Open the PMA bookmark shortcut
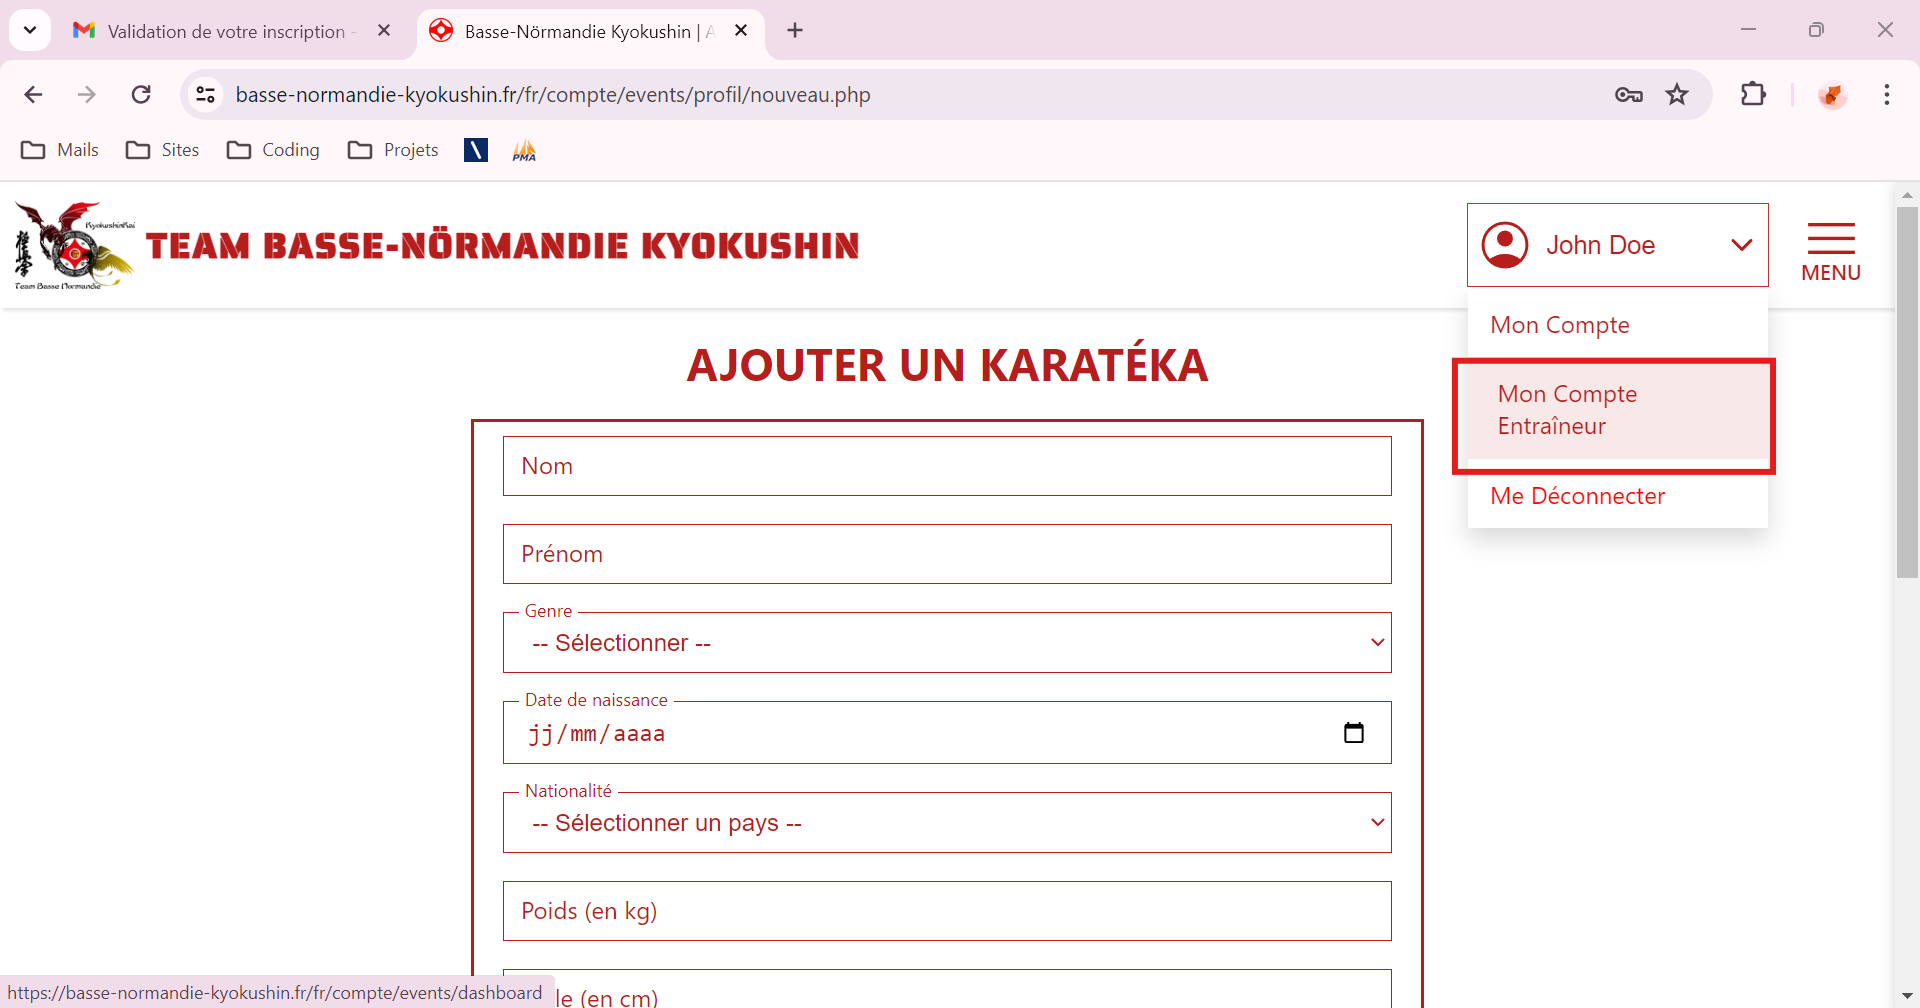Image resolution: width=1920 pixels, height=1008 pixels. [x=524, y=150]
